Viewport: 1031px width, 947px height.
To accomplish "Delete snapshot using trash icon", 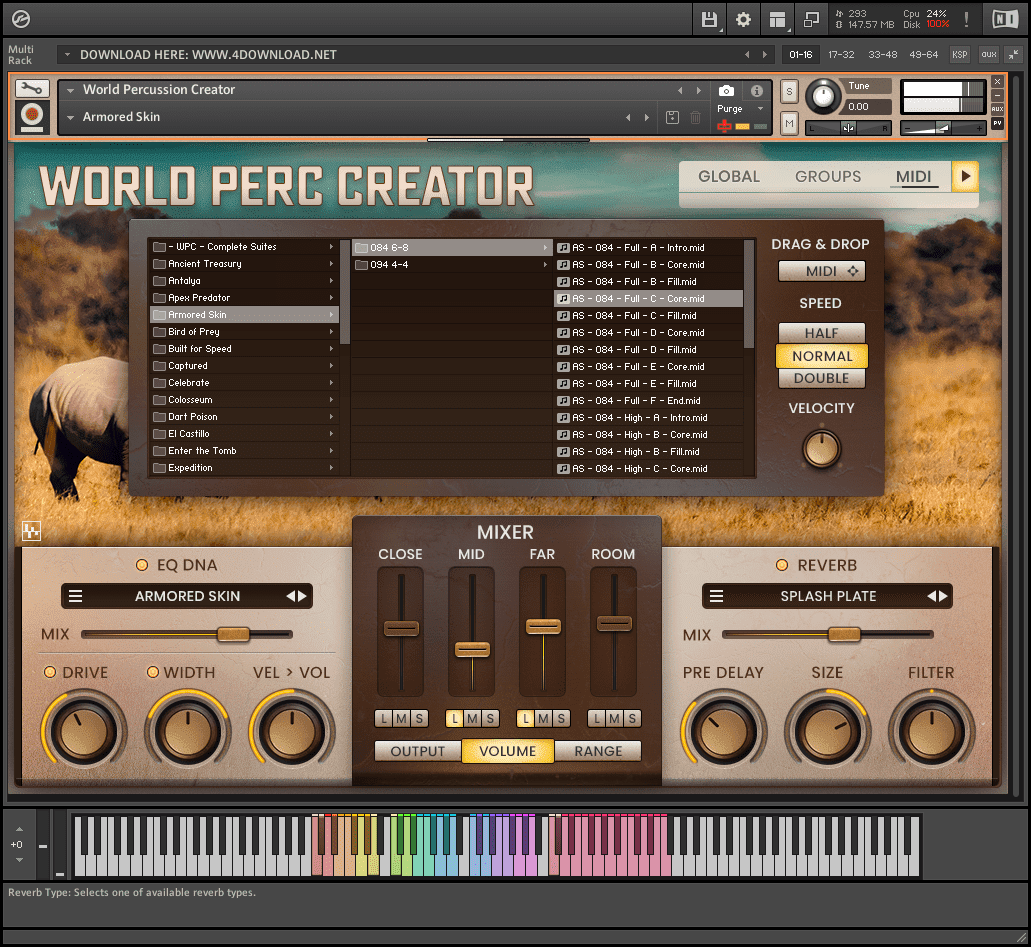I will [696, 118].
